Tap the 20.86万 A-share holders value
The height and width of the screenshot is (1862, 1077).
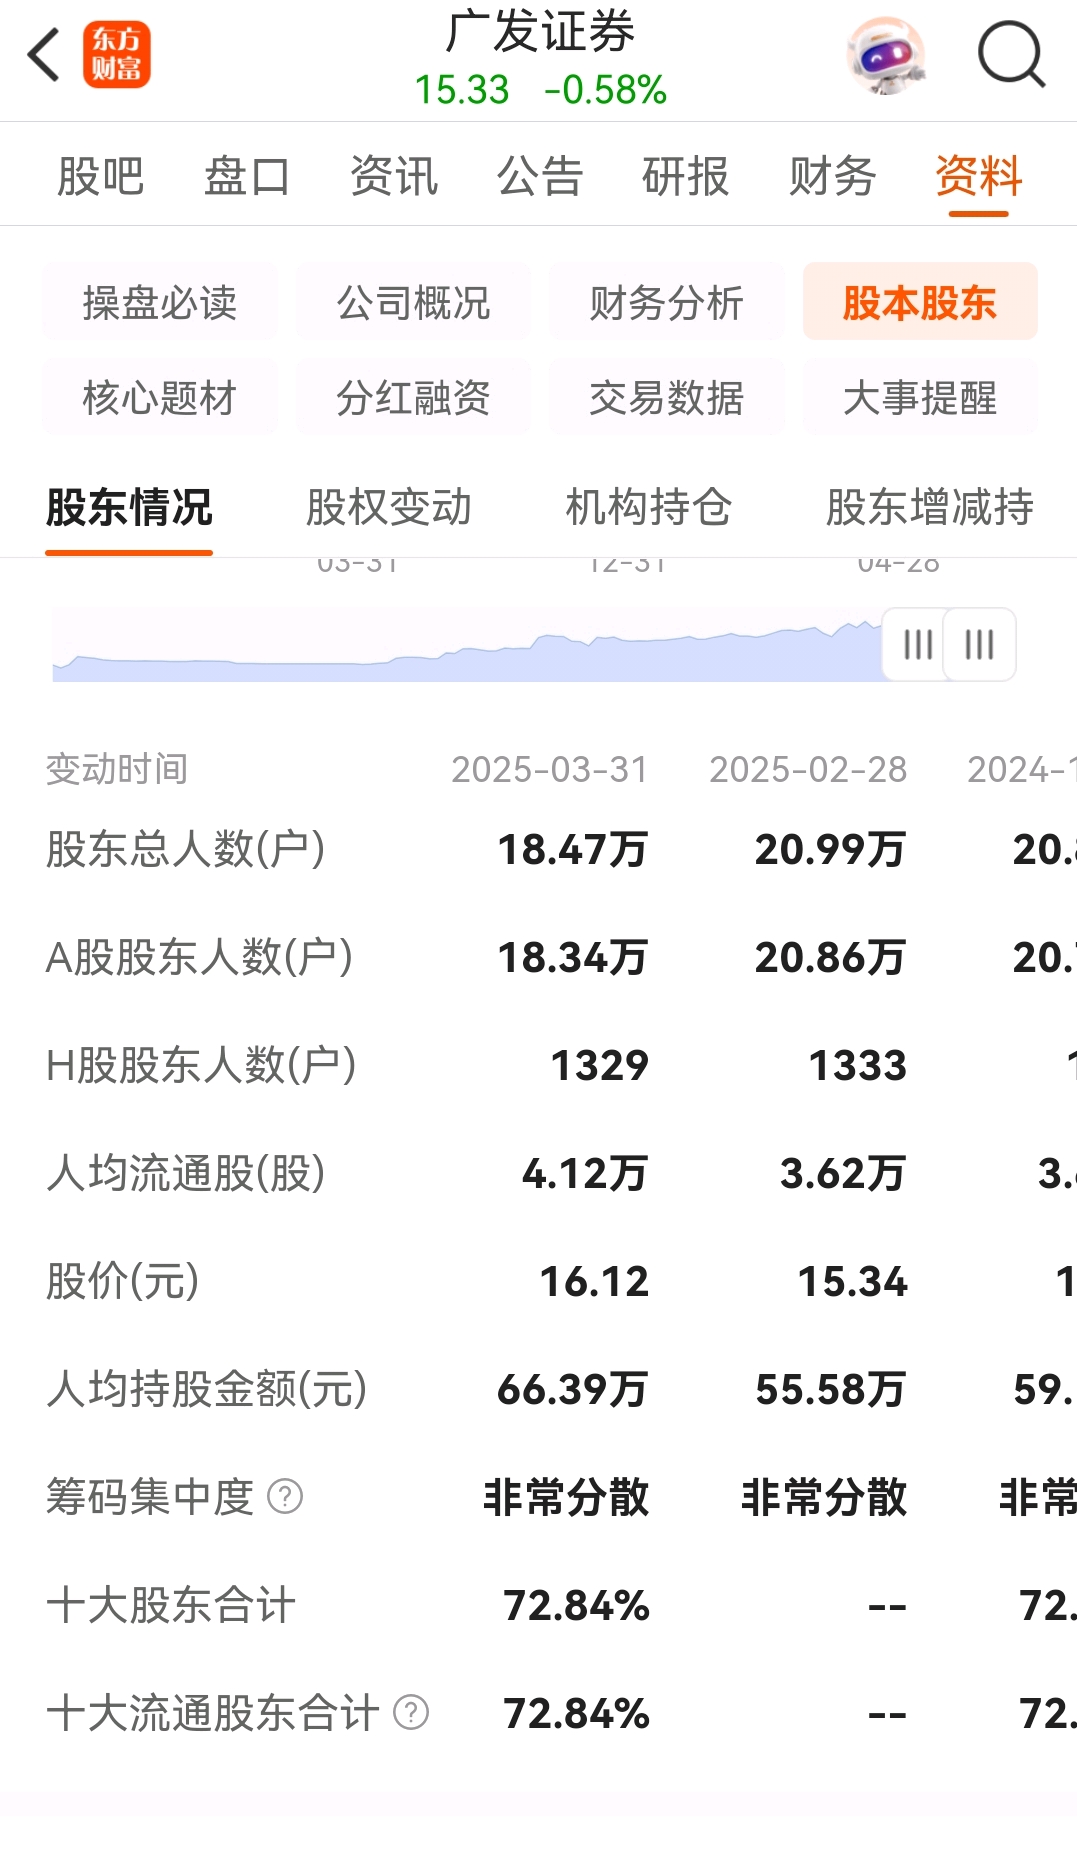pos(831,958)
